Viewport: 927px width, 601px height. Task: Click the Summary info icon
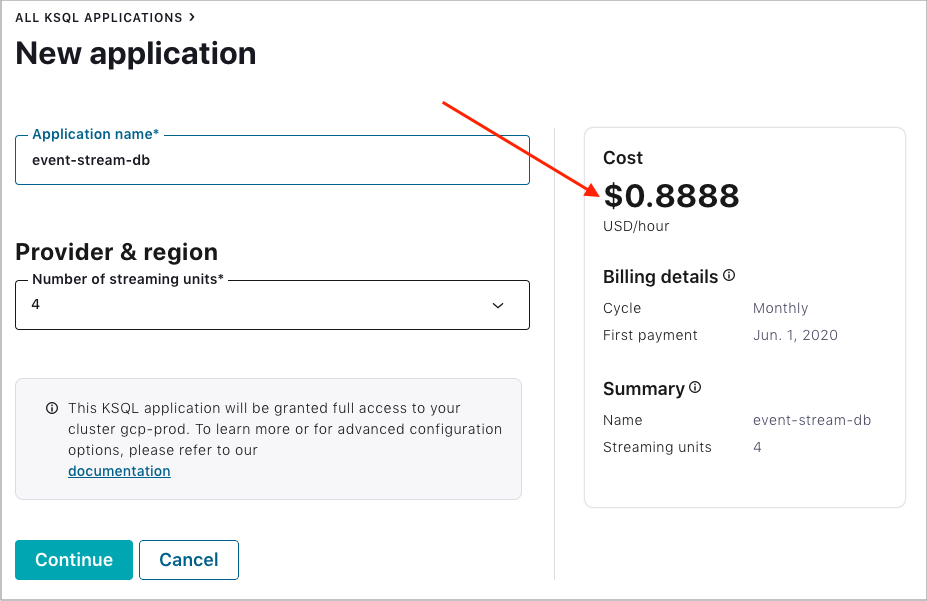(695, 388)
